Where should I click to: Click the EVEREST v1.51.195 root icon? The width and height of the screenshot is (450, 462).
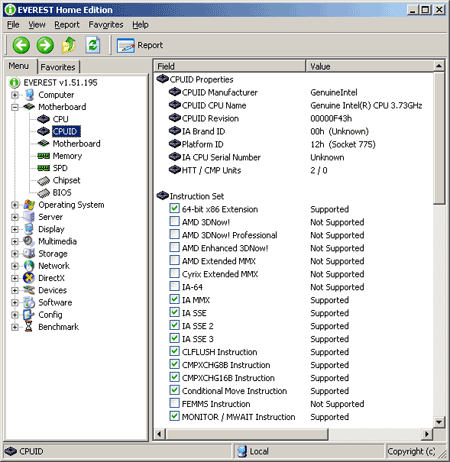tap(15, 82)
